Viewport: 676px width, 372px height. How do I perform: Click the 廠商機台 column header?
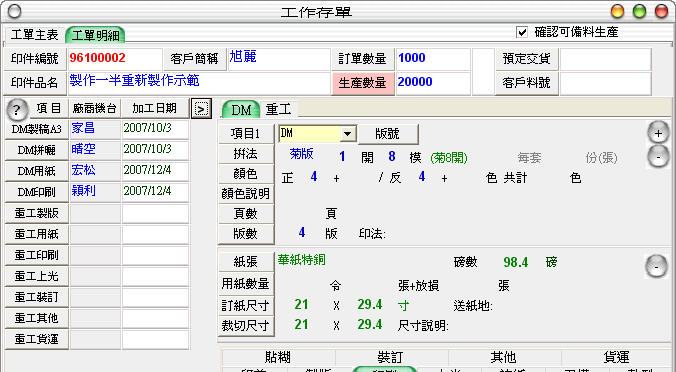coord(94,109)
